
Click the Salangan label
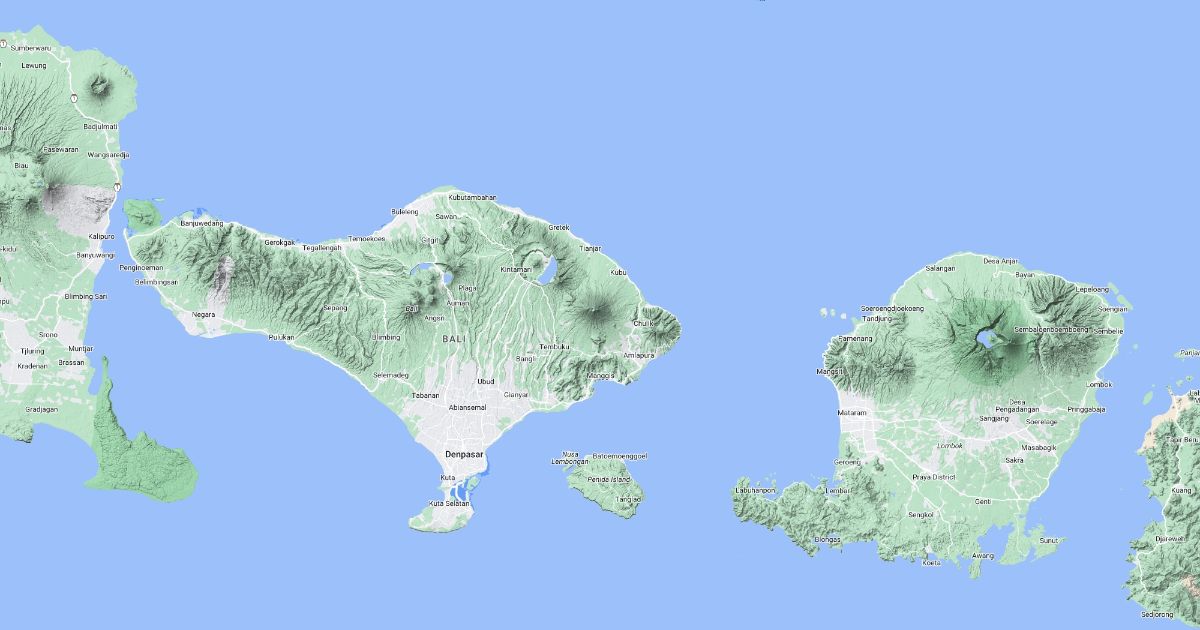tap(941, 268)
